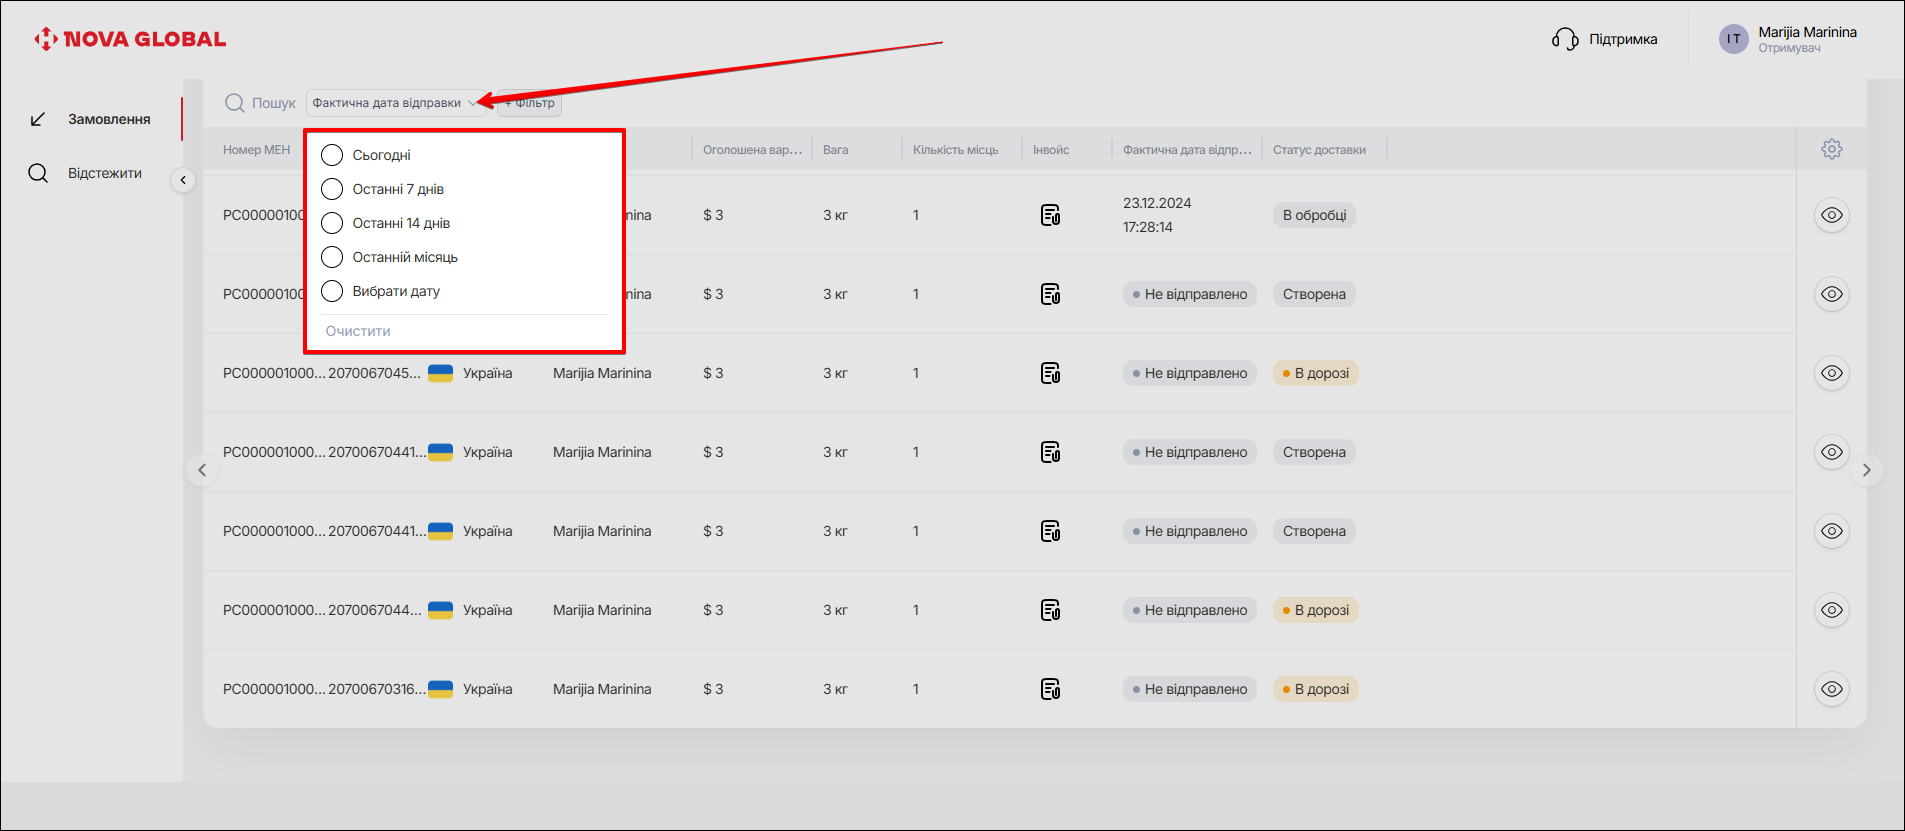
Task: Select the Сьогодні radio option
Action: click(332, 155)
